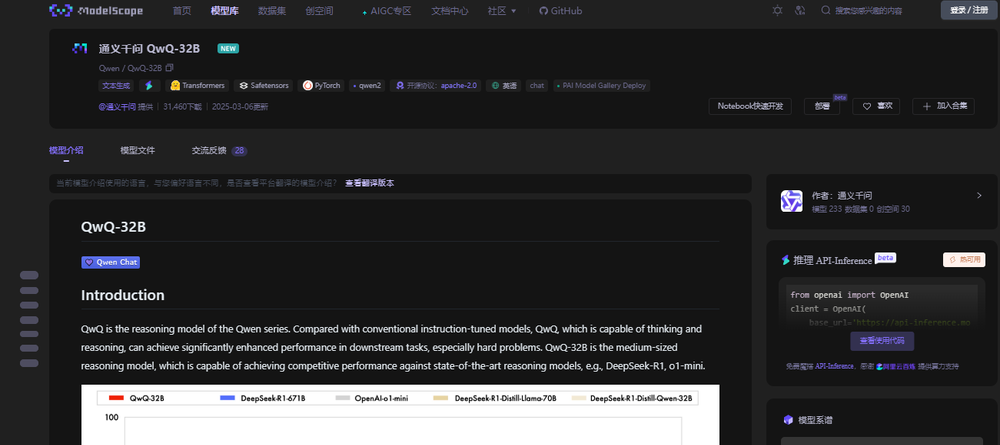Open the ModelScope logo home link
This screenshot has height=445, width=1000.
click(96, 10)
